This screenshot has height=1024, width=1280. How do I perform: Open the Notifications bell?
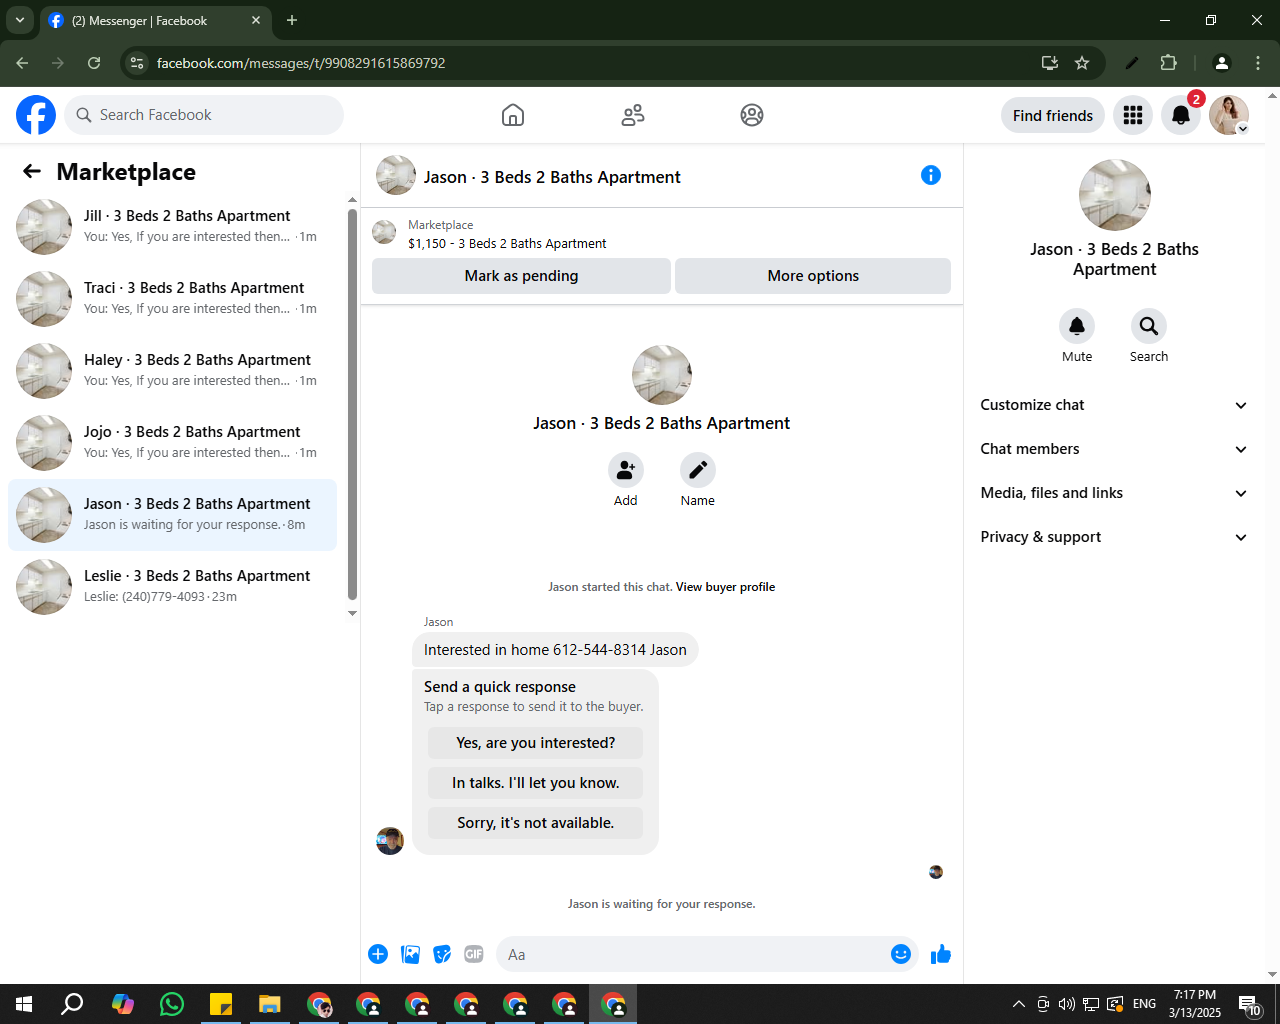pos(1181,115)
